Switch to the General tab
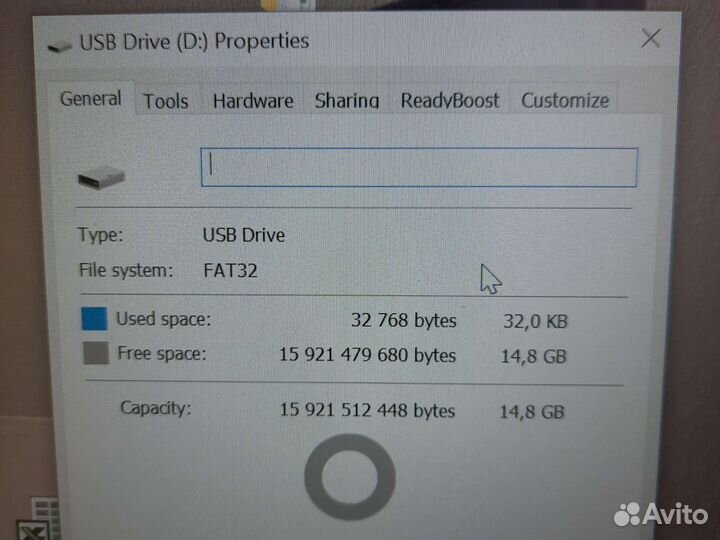 (x=90, y=98)
